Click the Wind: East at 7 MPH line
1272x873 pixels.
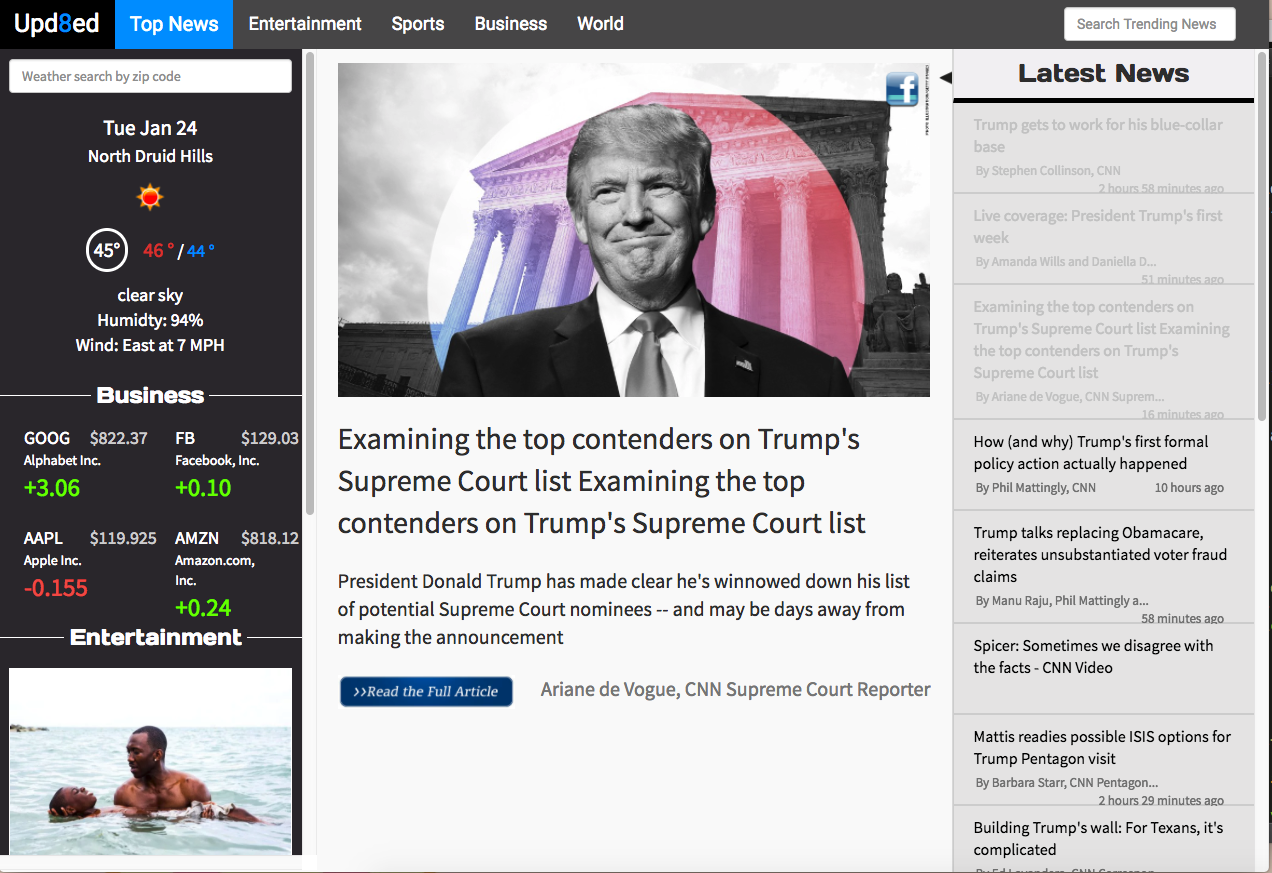pyautogui.click(x=150, y=345)
